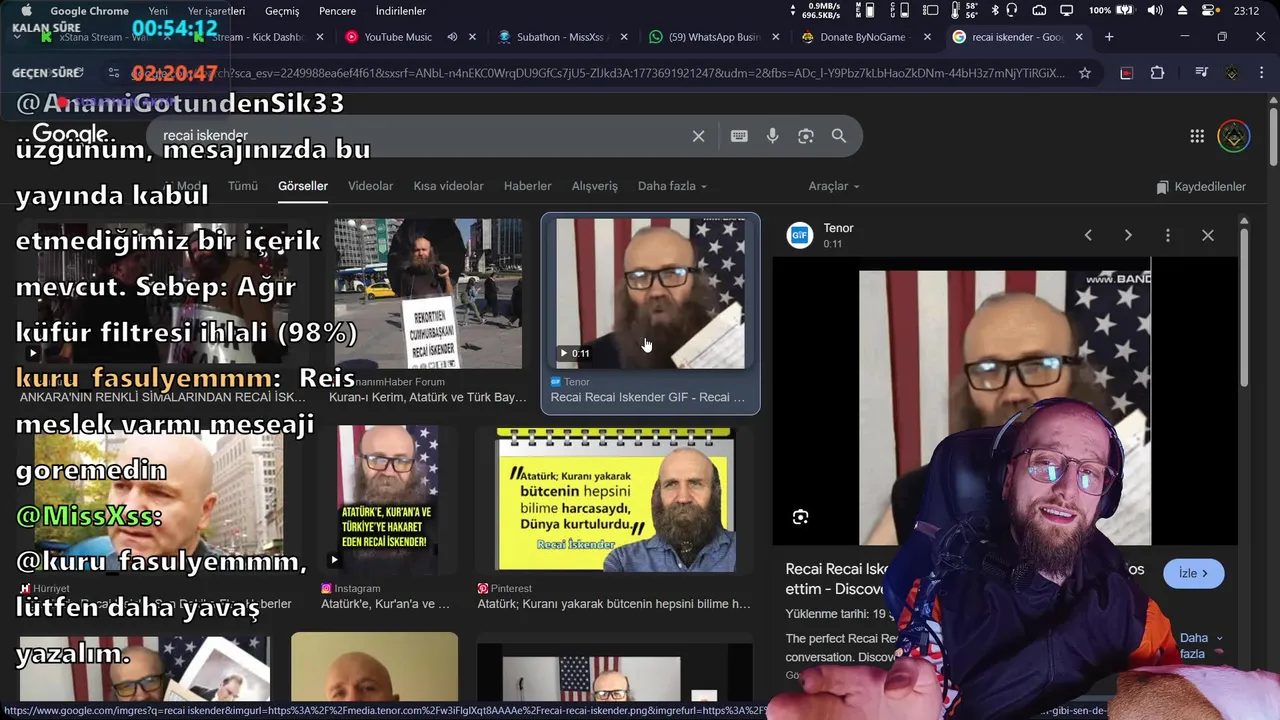This screenshot has height=720, width=1280.
Task: Open the Chrome extensions puzzle menu
Action: click(x=1157, y=73)
